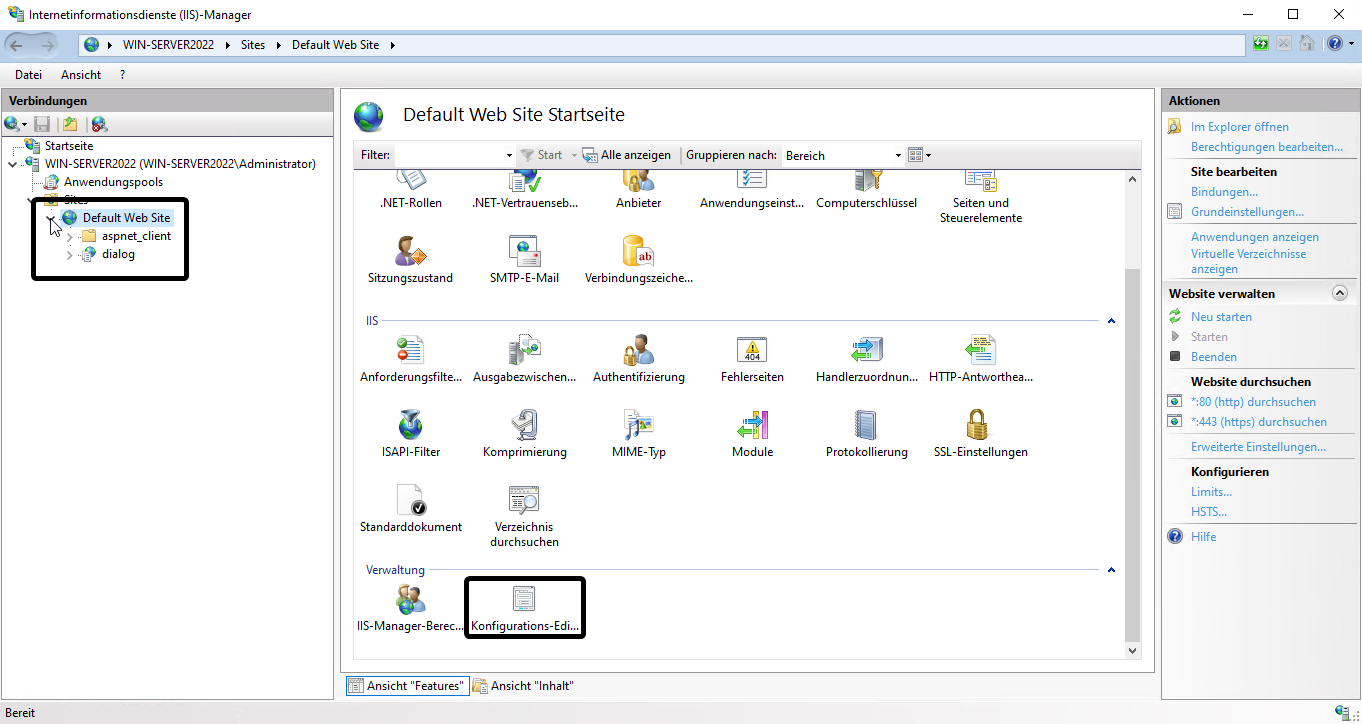
Task: Expand the aspnet_client tree node
Action: coord(70,237)
